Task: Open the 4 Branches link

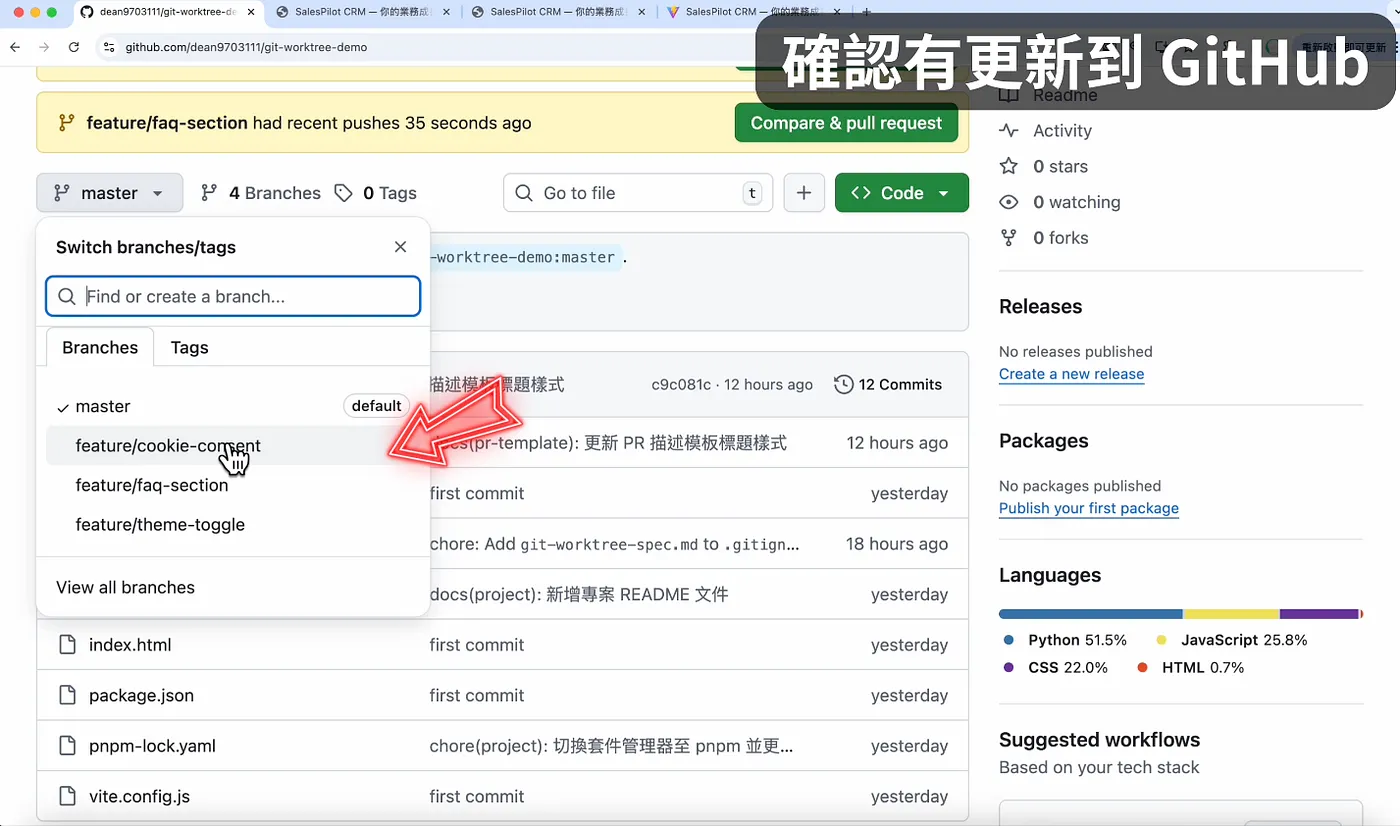Action: tap(261, 193)
